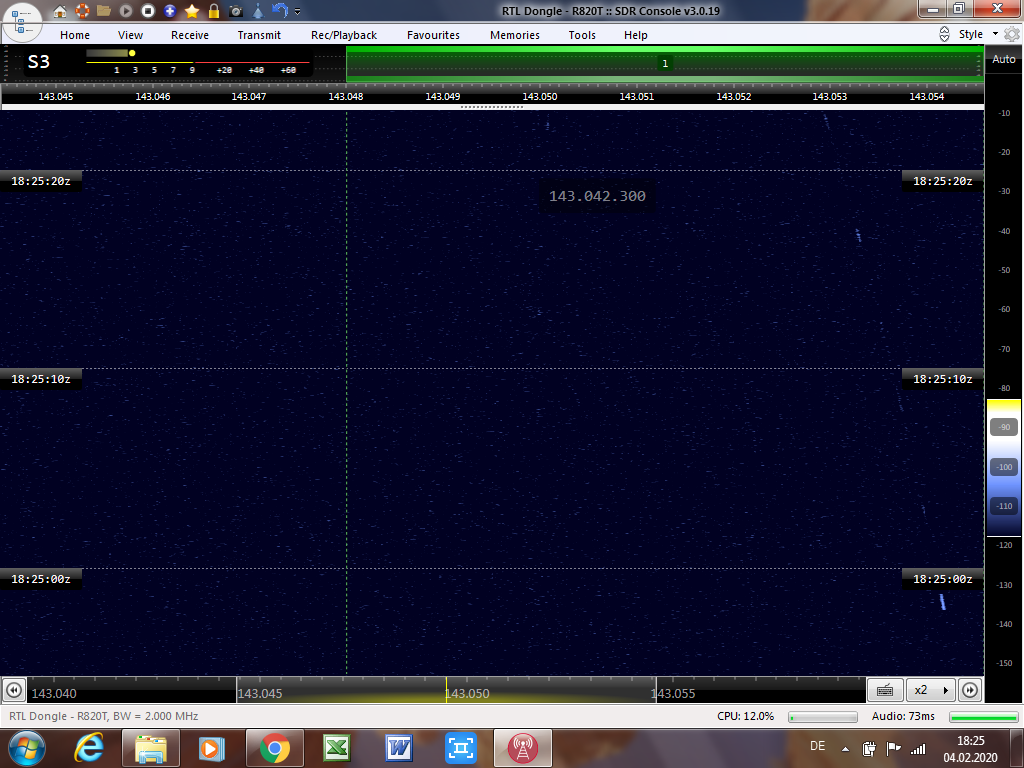Image resolution: width=1024 pixels, height=768 pixels.
Task: Click the -100 waterfall colour level handle
Action: tap(1004, 467)
